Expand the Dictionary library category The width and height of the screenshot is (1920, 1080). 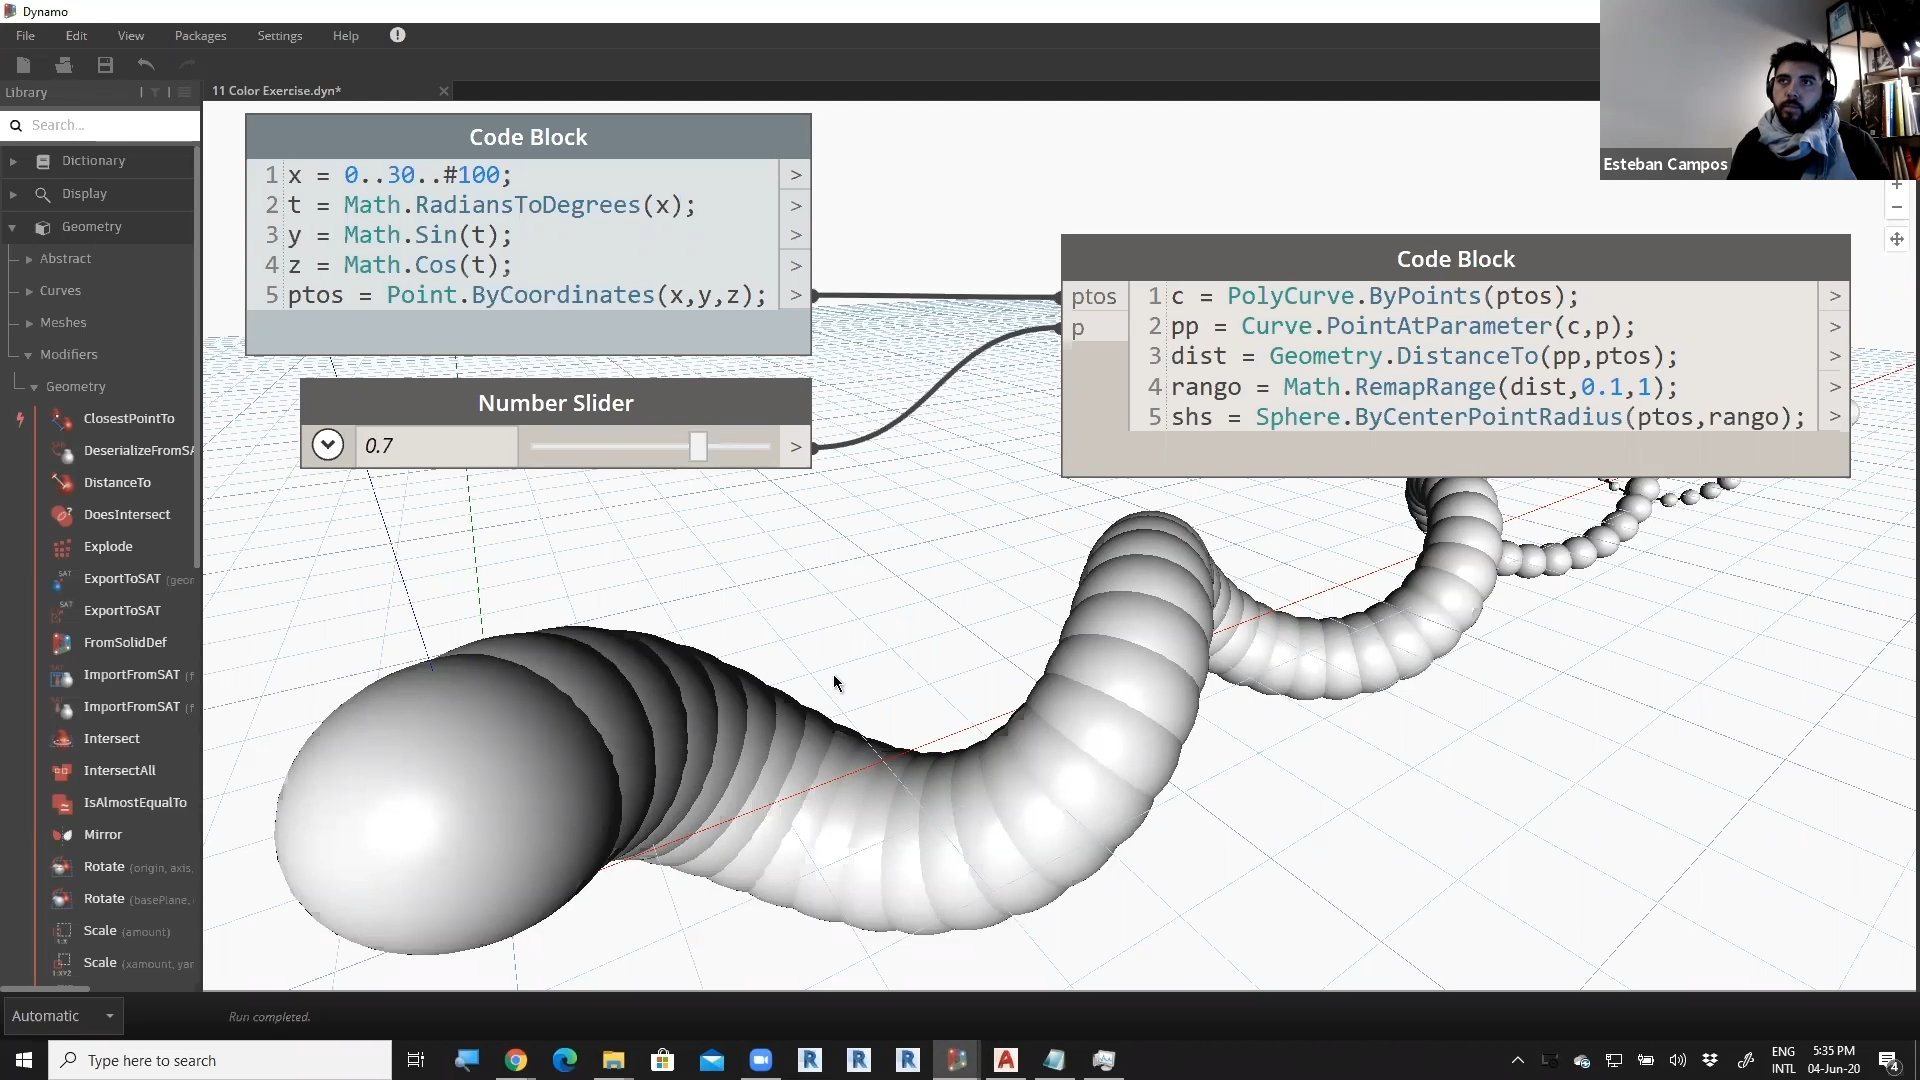click(x=13, y=161)
